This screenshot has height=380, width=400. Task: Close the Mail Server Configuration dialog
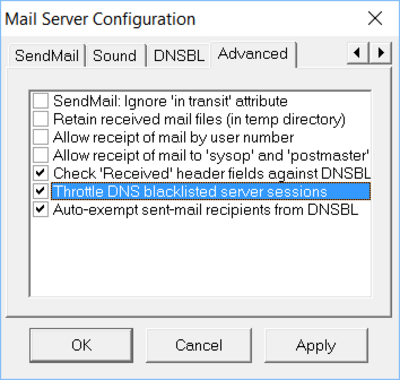(375, 18)
